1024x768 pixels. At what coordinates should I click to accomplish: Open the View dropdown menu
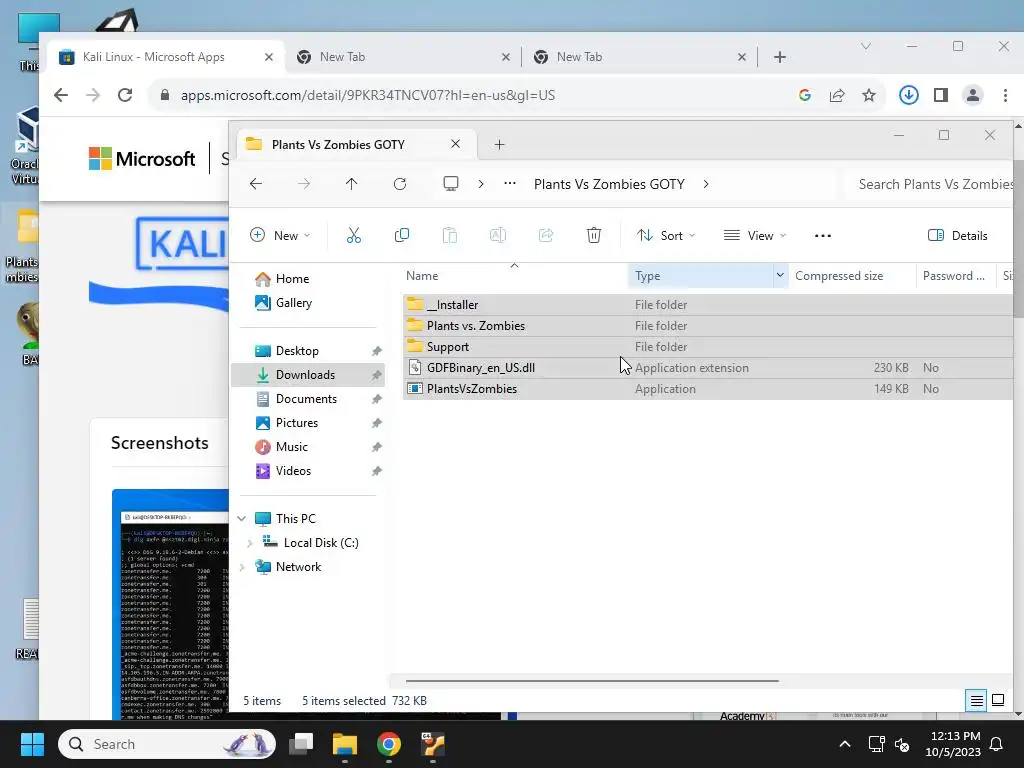tap(755, 236)
